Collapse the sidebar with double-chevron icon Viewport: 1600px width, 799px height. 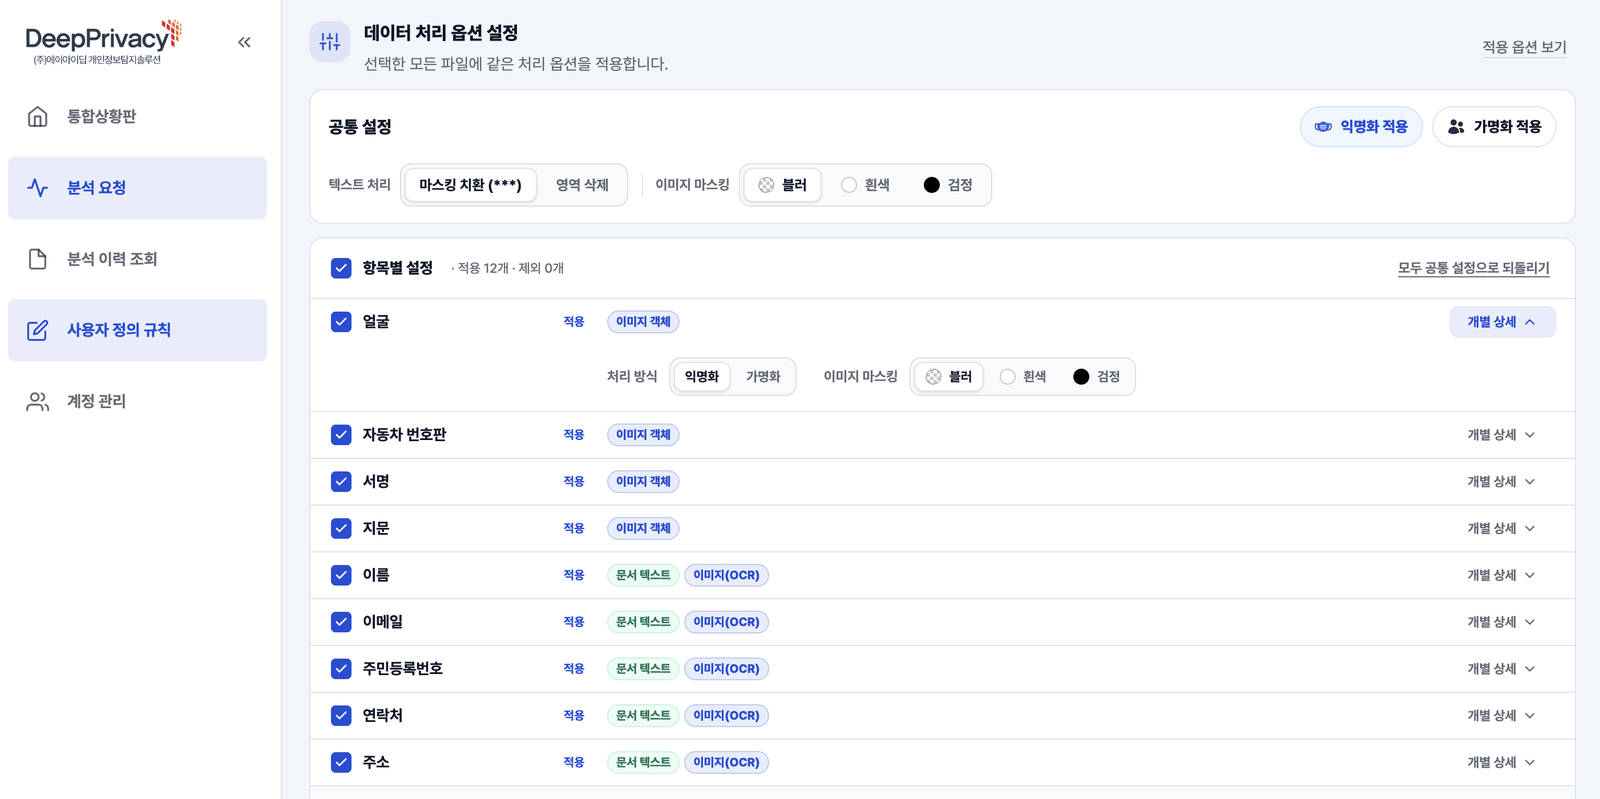[x=244, y=42]
